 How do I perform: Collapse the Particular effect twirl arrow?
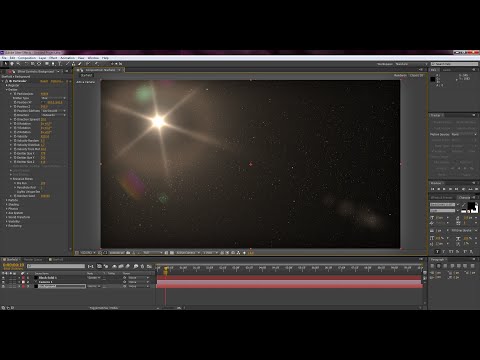(x=3, y=81)
